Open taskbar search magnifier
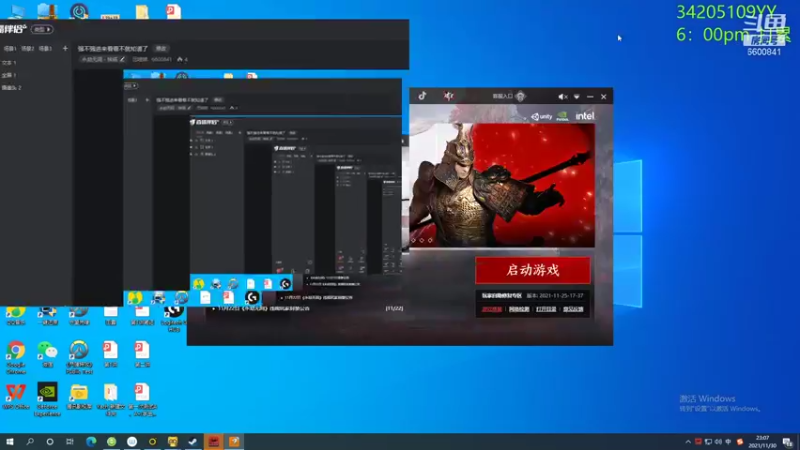This screenshot has width=800, height=450. (30, 441)
